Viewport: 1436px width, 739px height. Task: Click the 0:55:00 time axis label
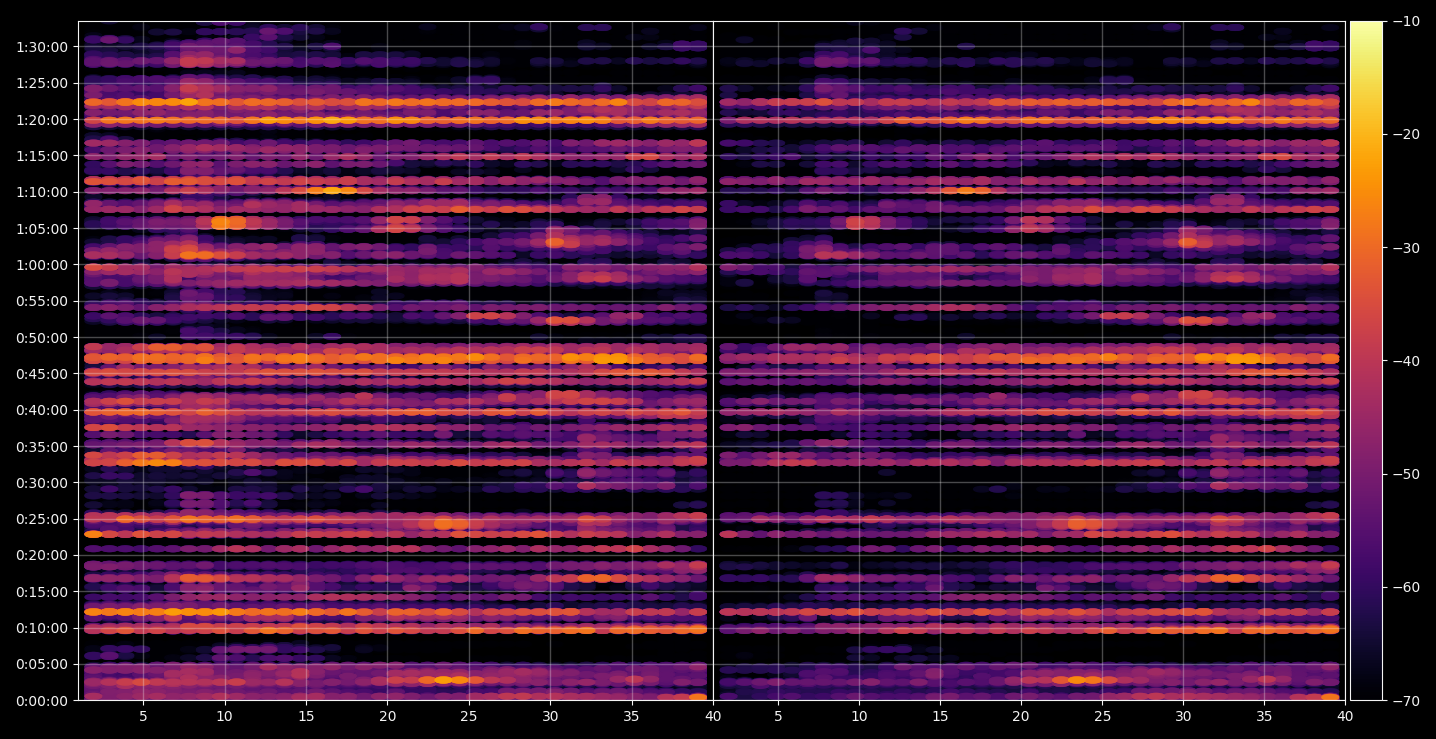(42, 301)
